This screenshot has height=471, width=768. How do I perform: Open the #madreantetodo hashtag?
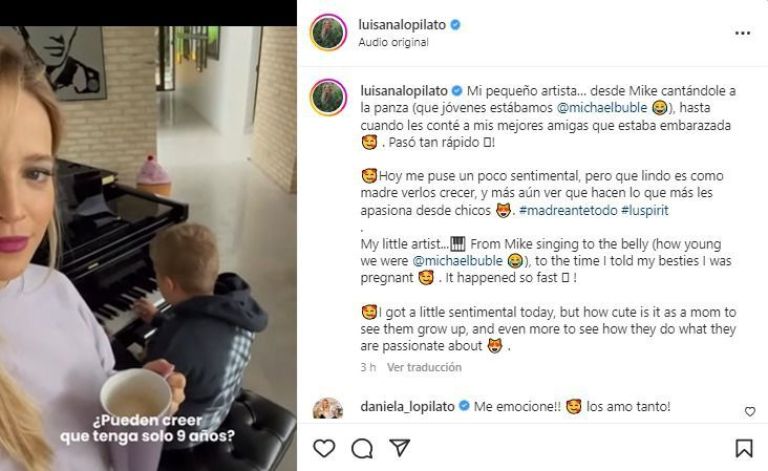point(568,211)
